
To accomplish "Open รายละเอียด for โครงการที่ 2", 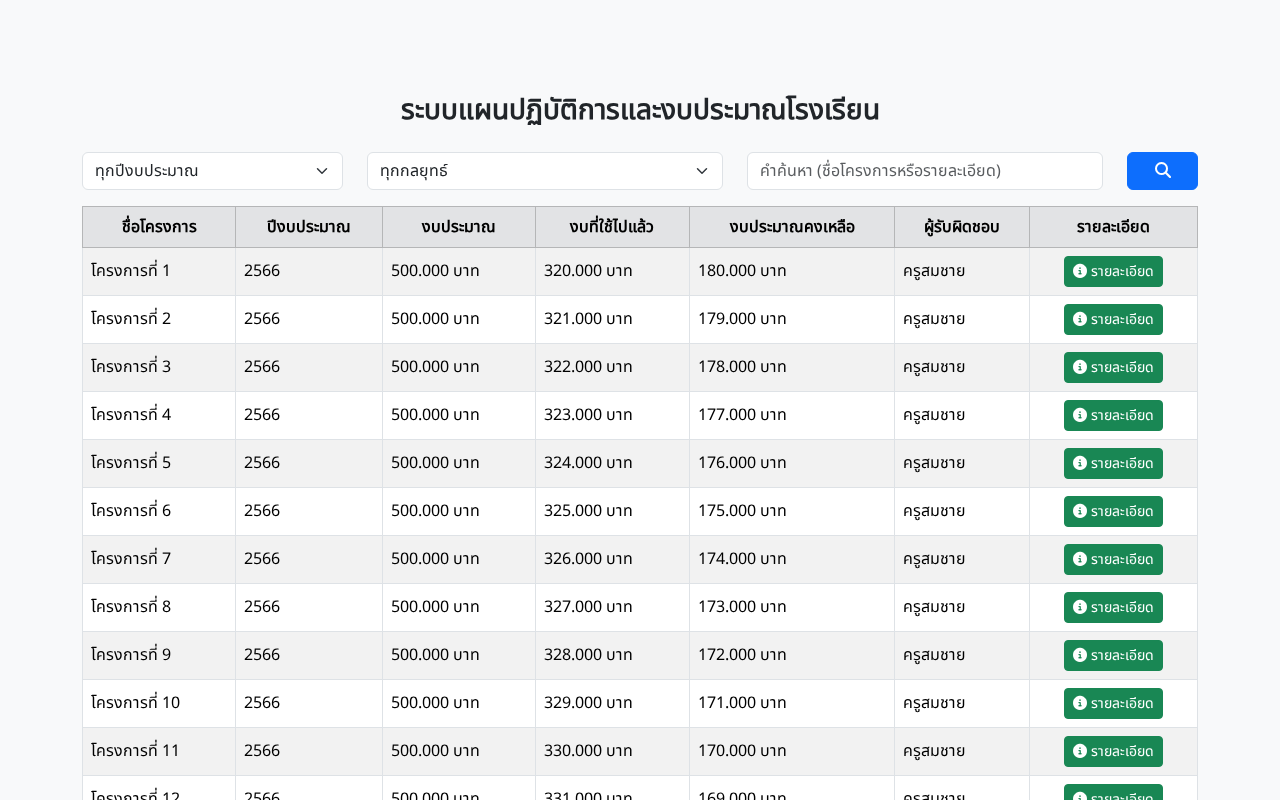I will [x=1113, y=319].
